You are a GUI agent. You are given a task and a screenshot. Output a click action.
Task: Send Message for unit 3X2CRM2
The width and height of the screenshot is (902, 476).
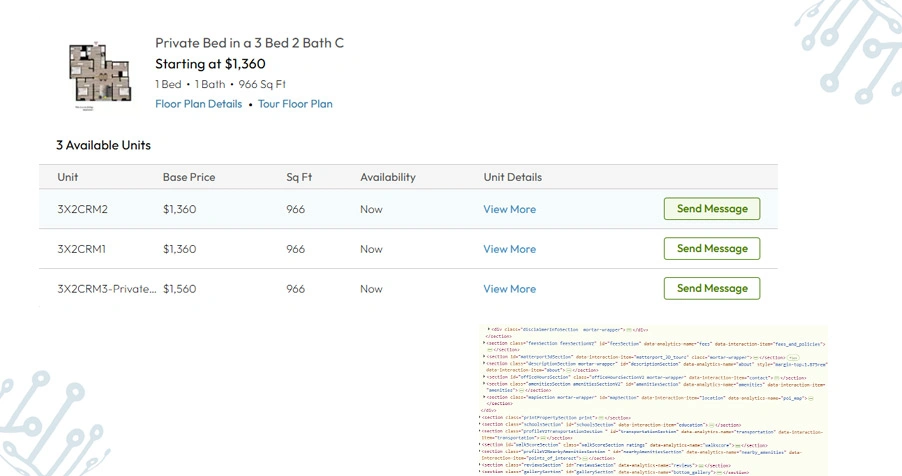[712, 209]
